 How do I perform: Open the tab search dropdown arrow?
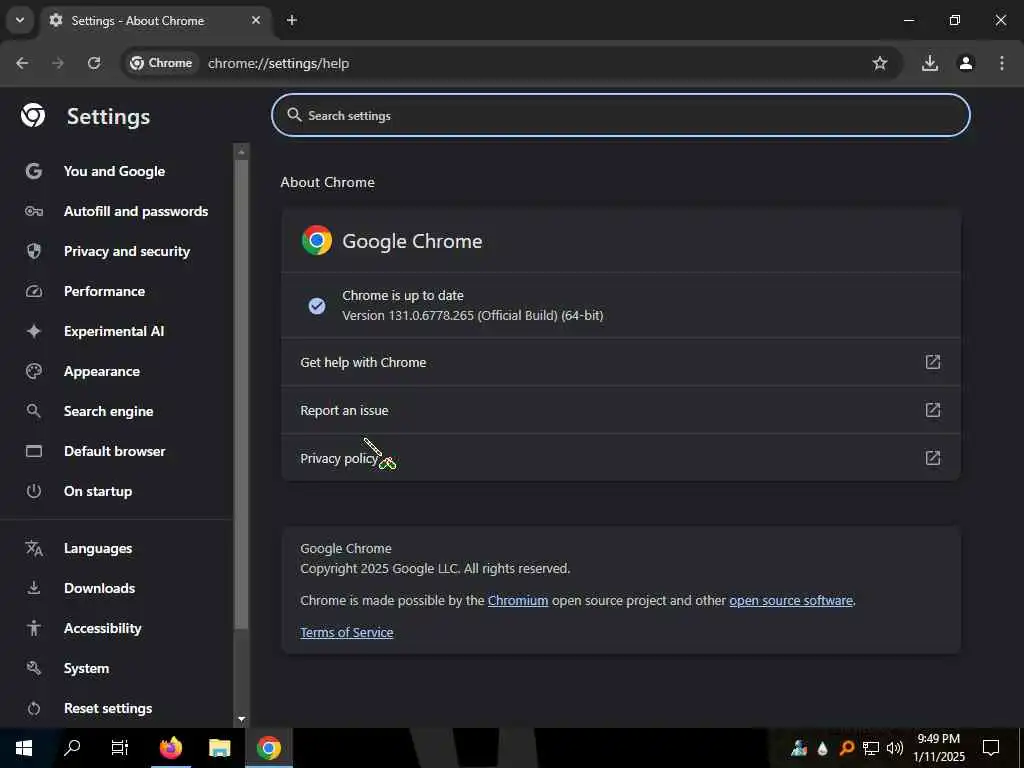point(20,20)
